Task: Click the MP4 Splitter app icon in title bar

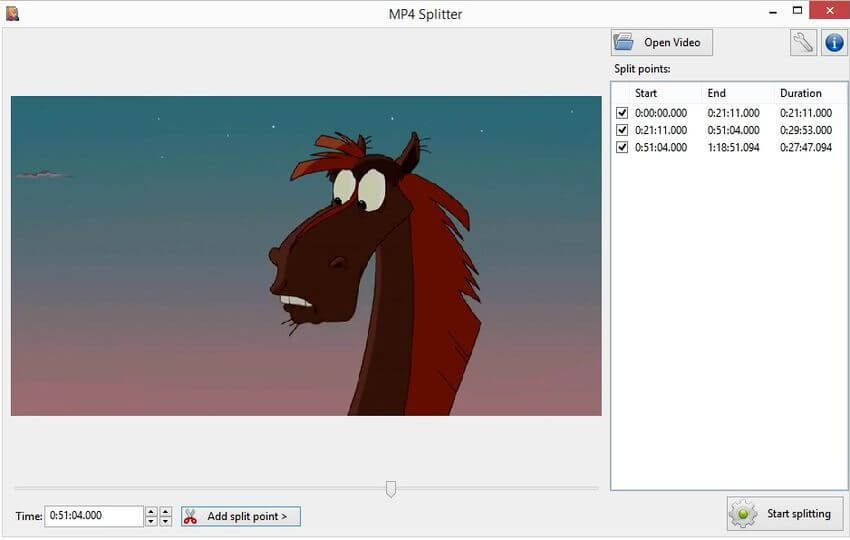Action: click(x=12, y=14)
